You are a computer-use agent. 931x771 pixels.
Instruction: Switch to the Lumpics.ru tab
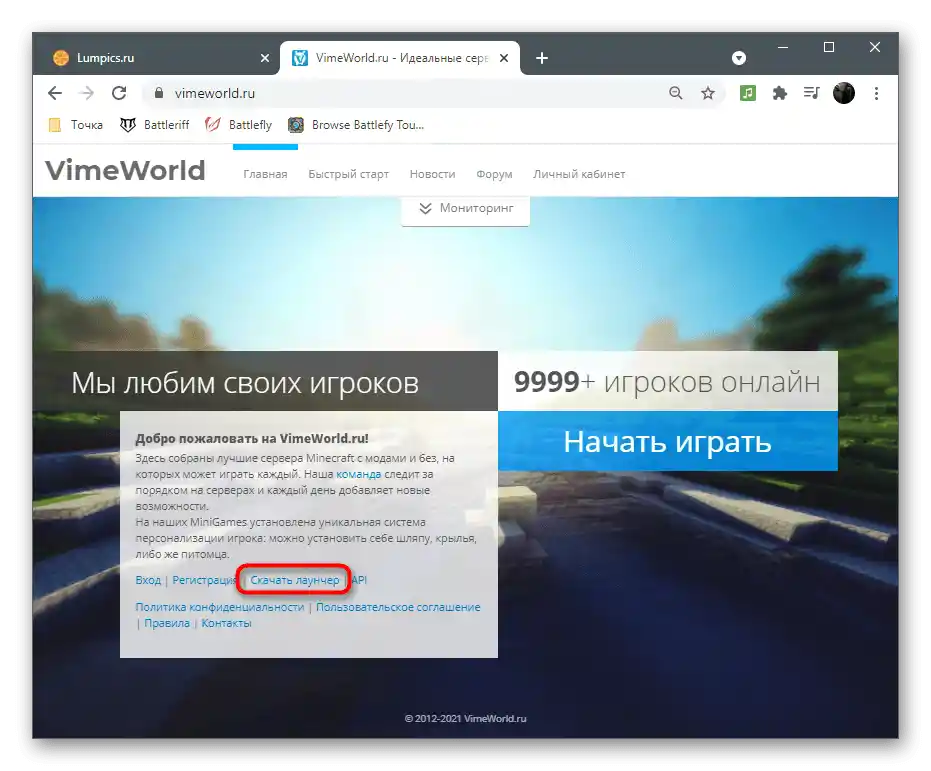[x=156, y=58]
